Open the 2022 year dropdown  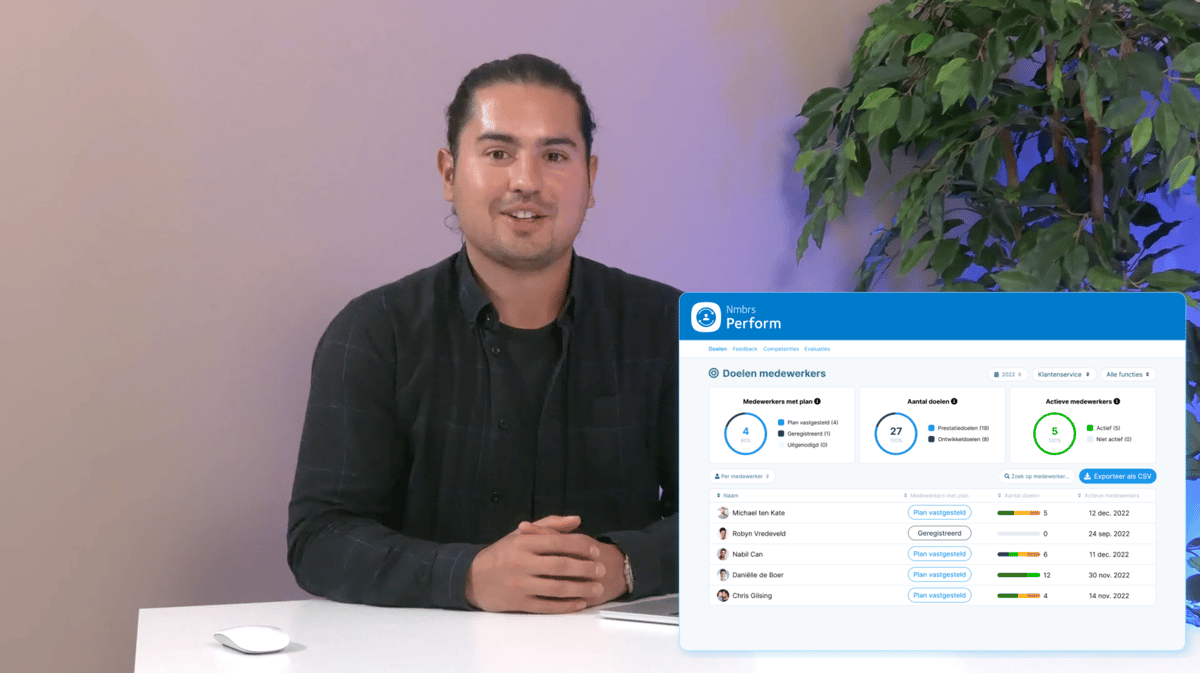[x=1008, y=374]
